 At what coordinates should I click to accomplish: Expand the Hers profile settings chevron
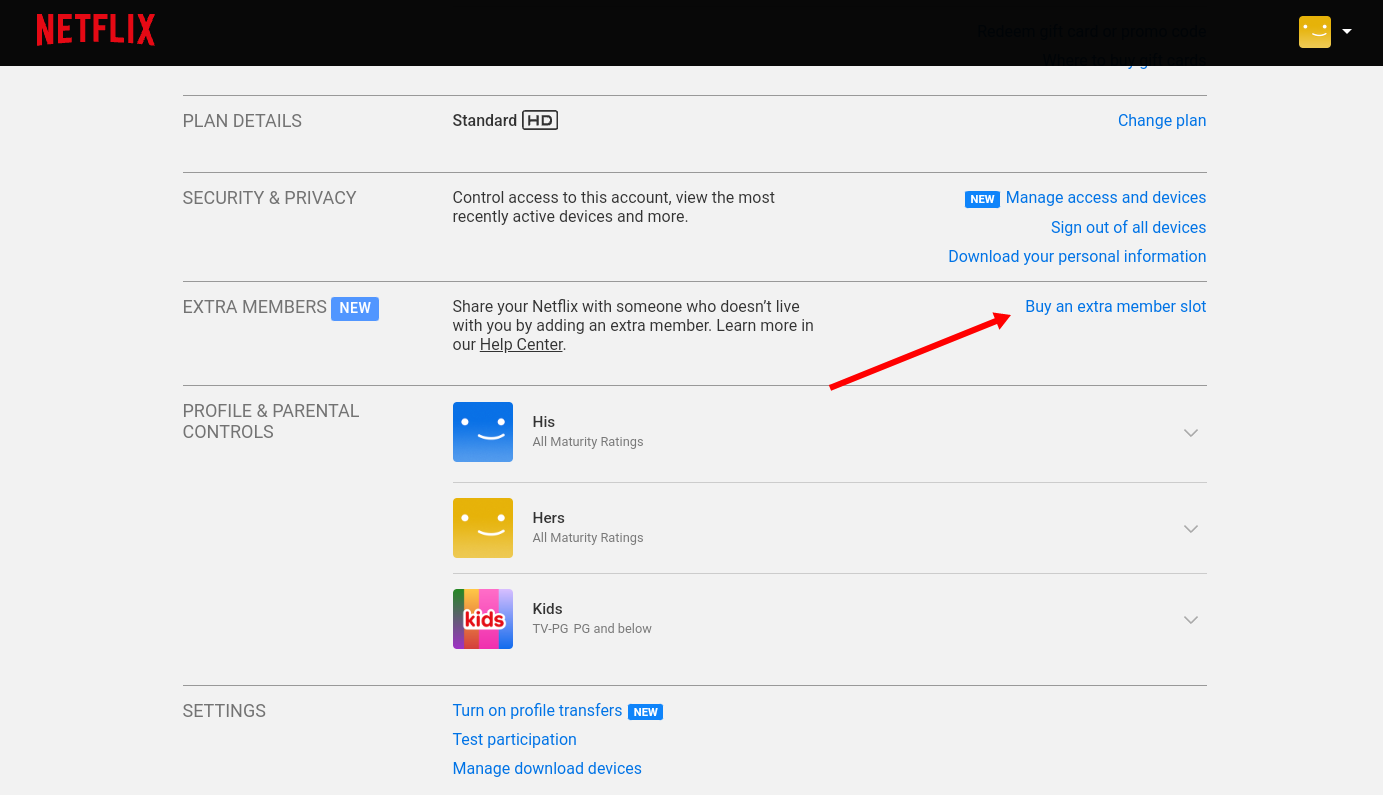(x=1190, y=528)
